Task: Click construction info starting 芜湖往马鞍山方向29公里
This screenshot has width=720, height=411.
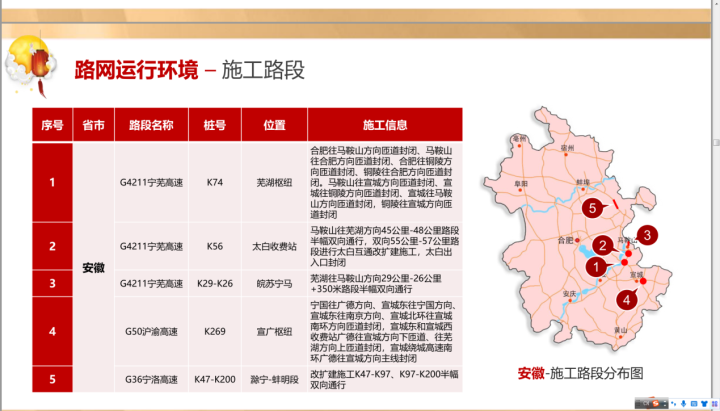Action: [x=385, y=283]
